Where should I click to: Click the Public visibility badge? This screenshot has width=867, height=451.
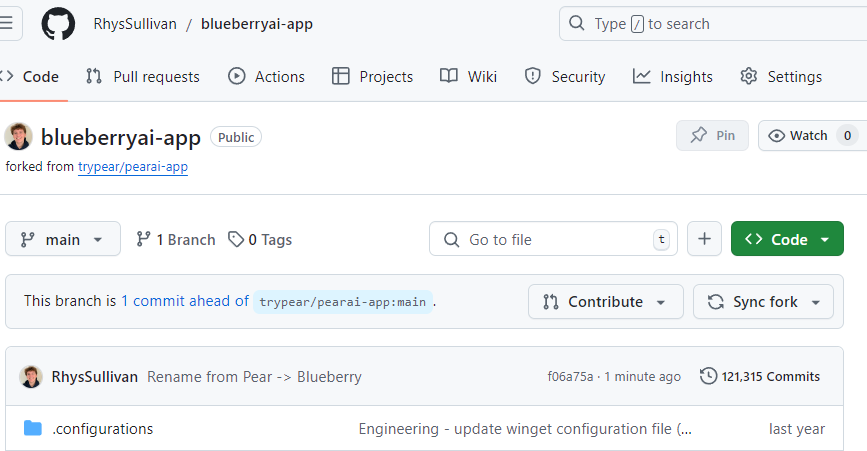(x=236, y=137)
